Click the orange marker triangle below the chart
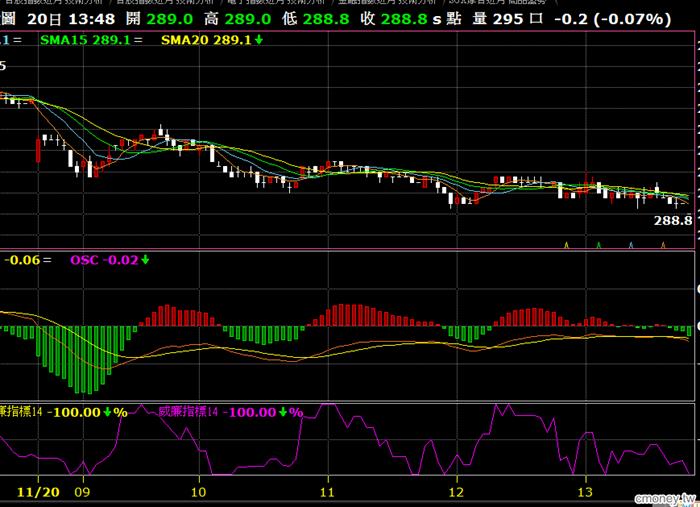The height and width of the screenshot is (507, 700). [x=661, y=243]
